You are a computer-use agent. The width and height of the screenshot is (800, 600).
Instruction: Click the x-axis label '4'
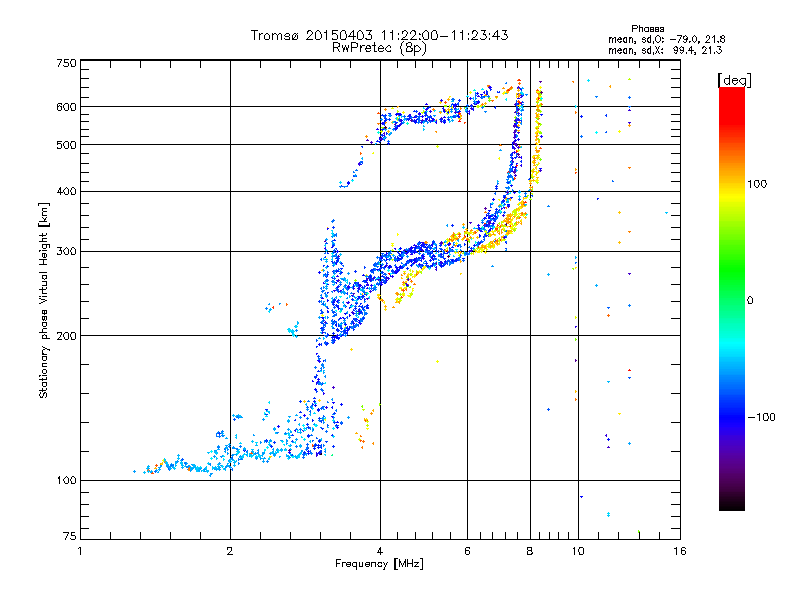(380, 551)
